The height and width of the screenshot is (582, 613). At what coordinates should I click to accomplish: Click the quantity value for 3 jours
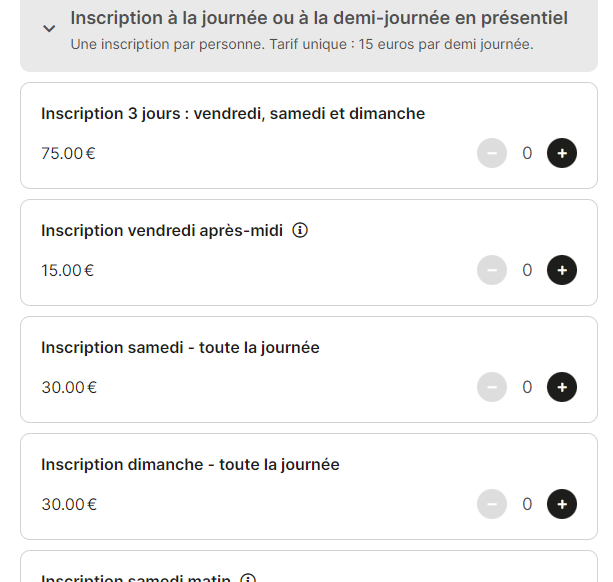[x=527, y=153]
